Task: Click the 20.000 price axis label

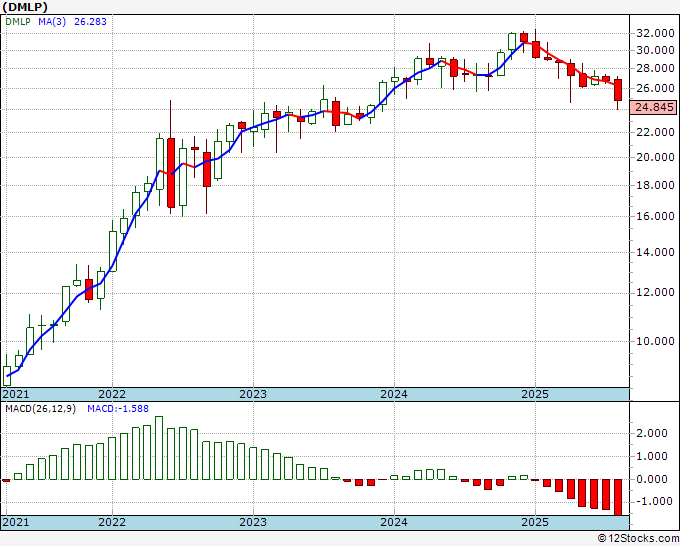Action: pos(655,157)
